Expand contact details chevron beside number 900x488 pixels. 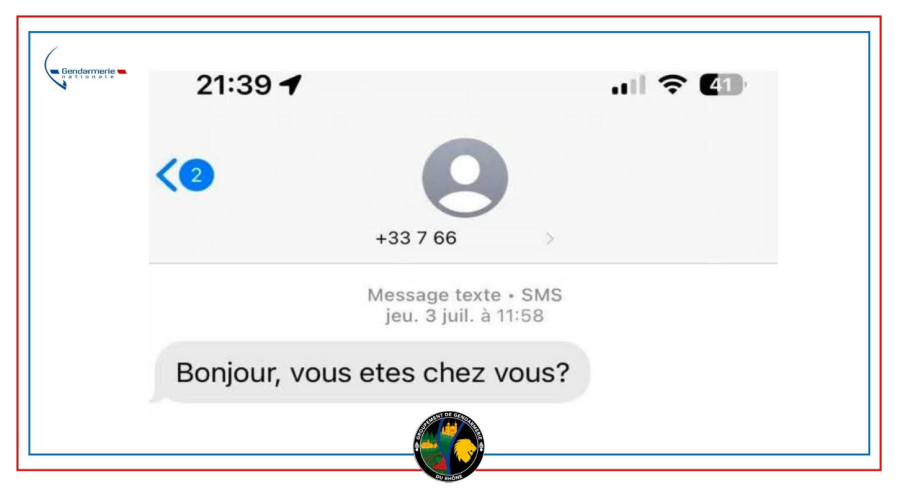click(x=550, y=238)
